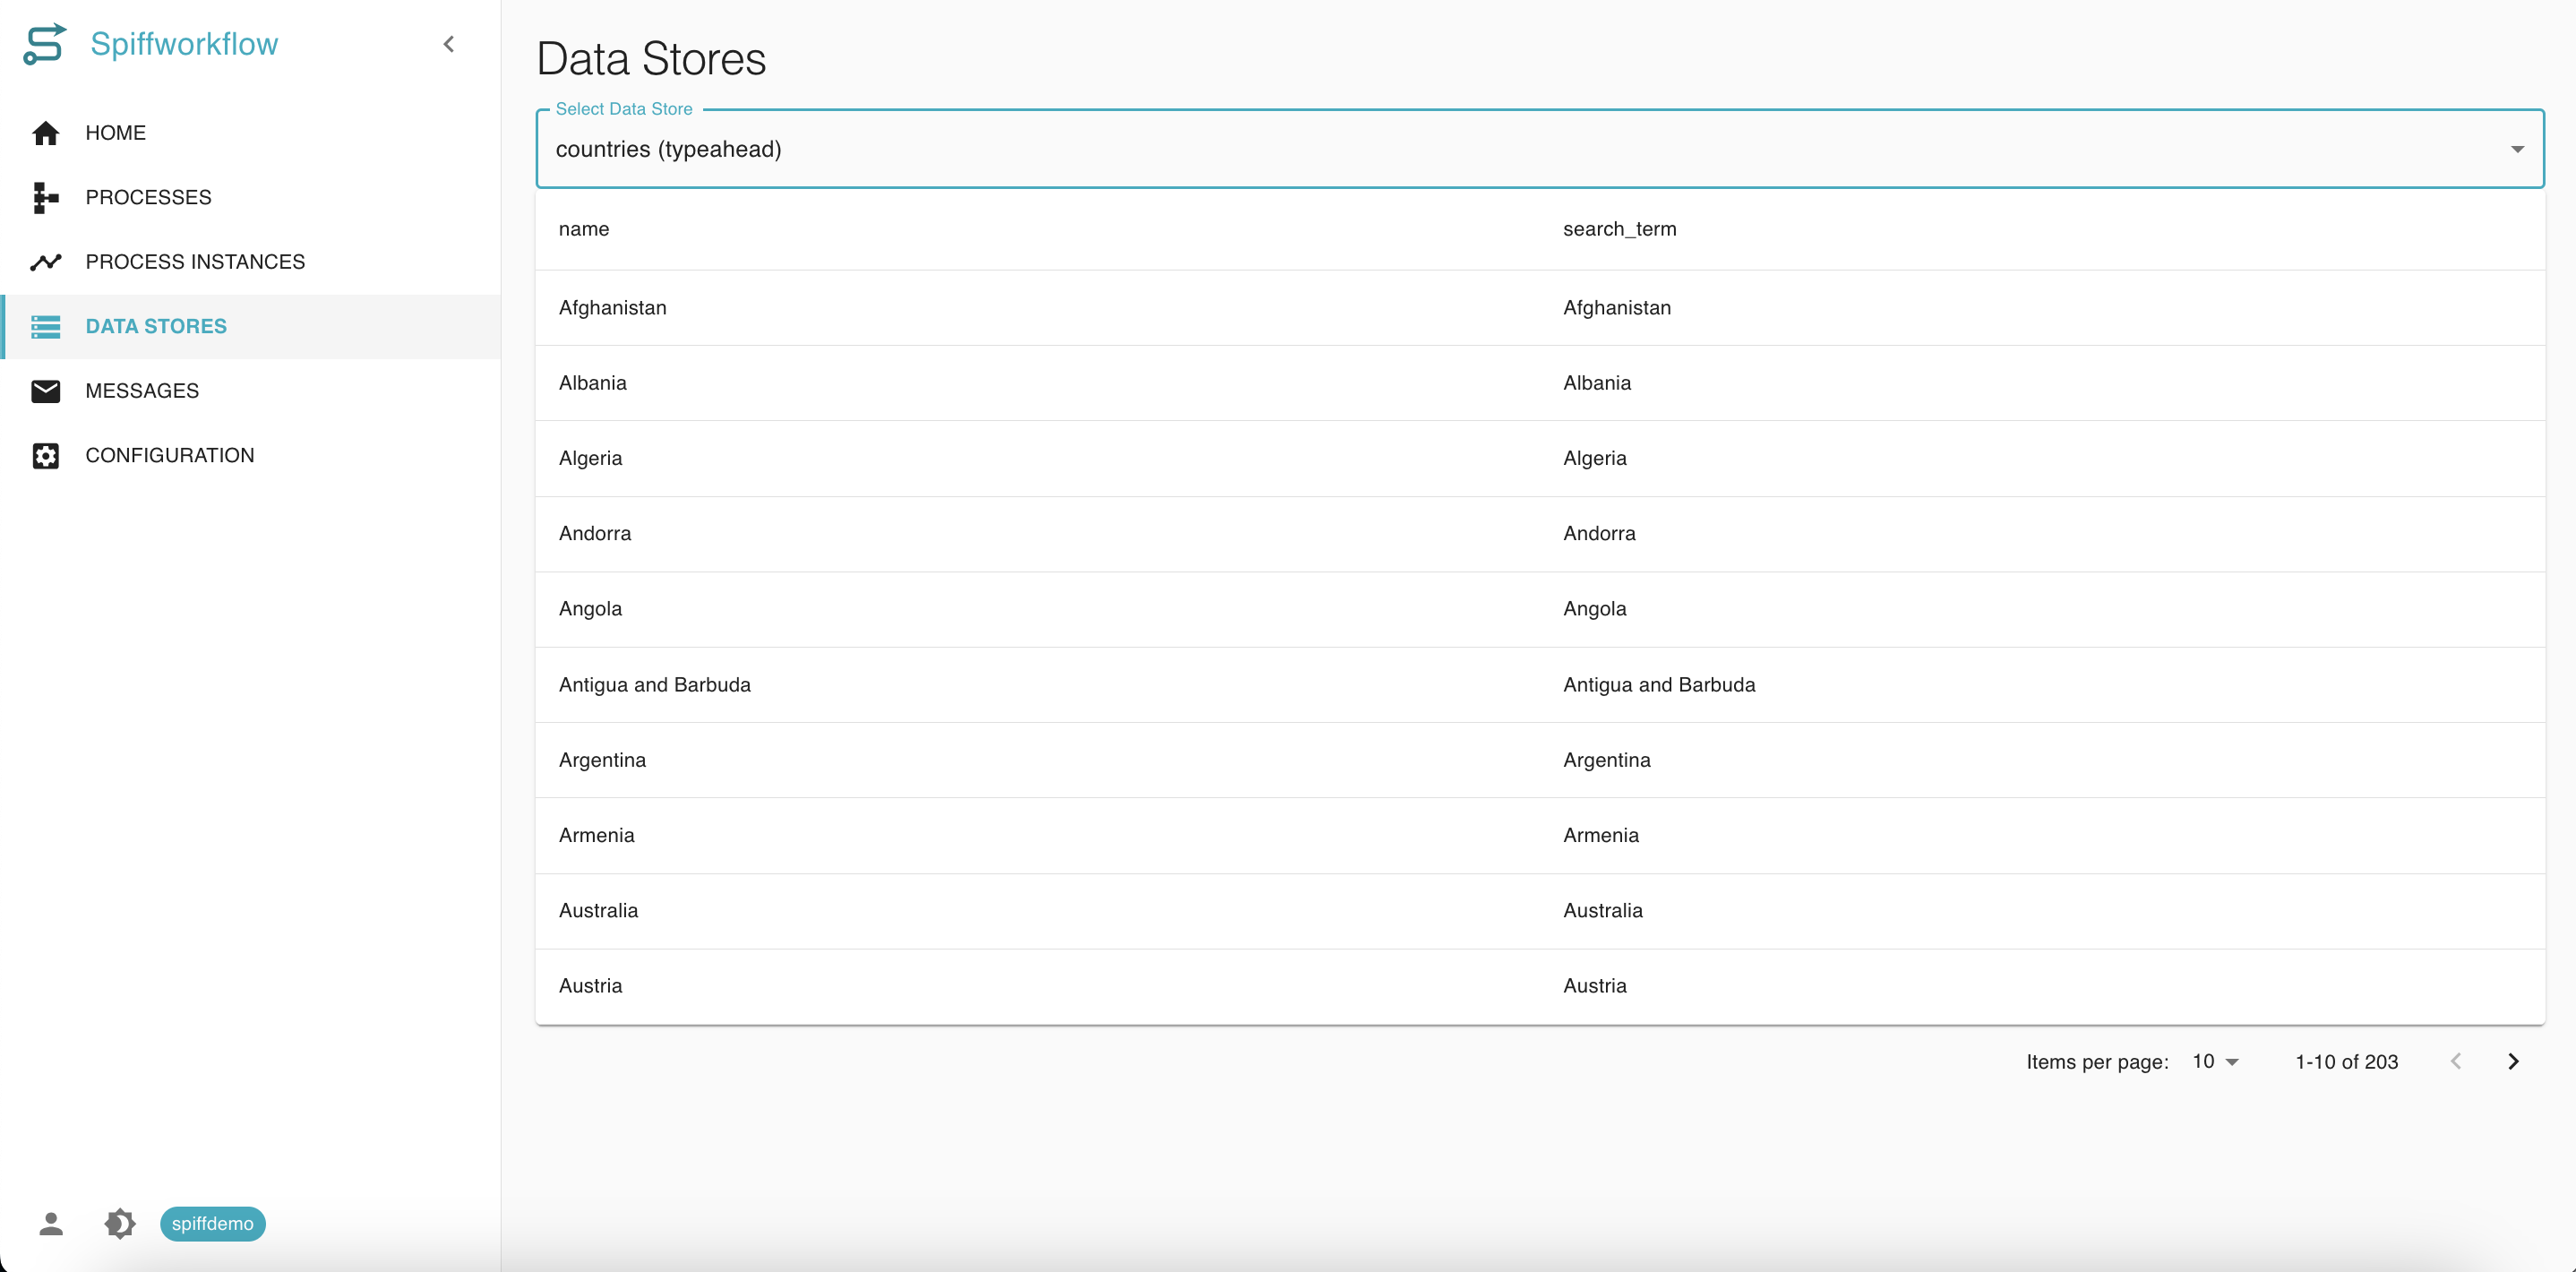Click the Processes hierarchy icon
Image resolution: width=2576 pixels, height=1272 pixels.
click(46, 197)
